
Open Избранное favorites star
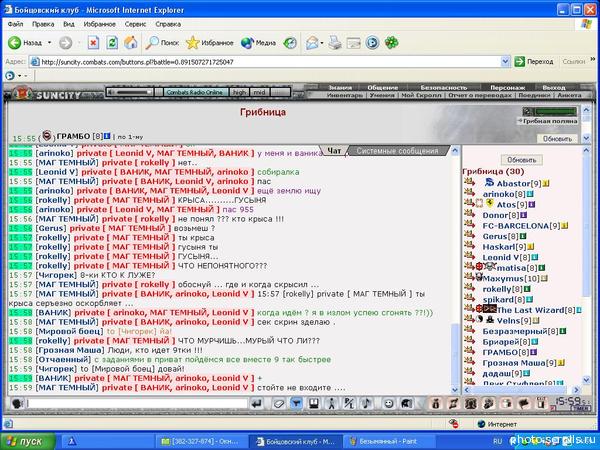[210, 42]
